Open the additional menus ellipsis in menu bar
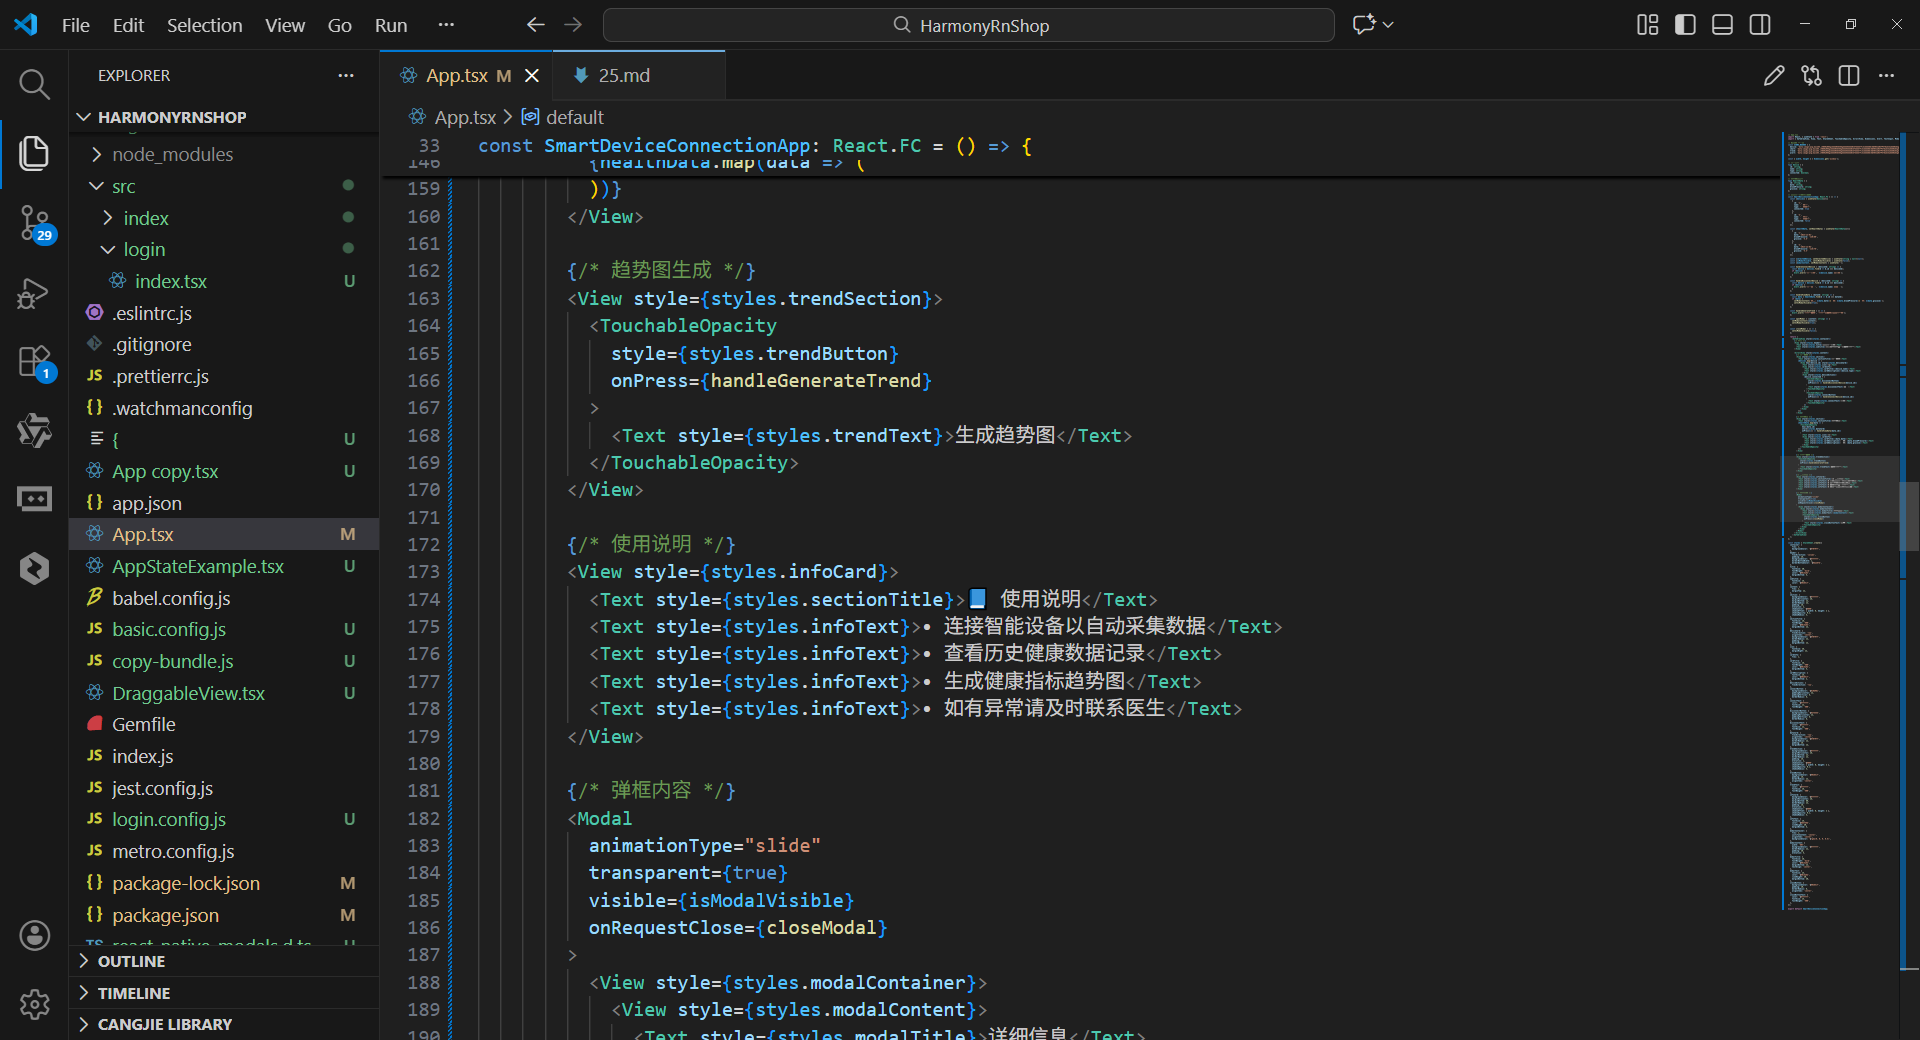The height and width of the screenshot is (1040, 1920). [446, 25]
